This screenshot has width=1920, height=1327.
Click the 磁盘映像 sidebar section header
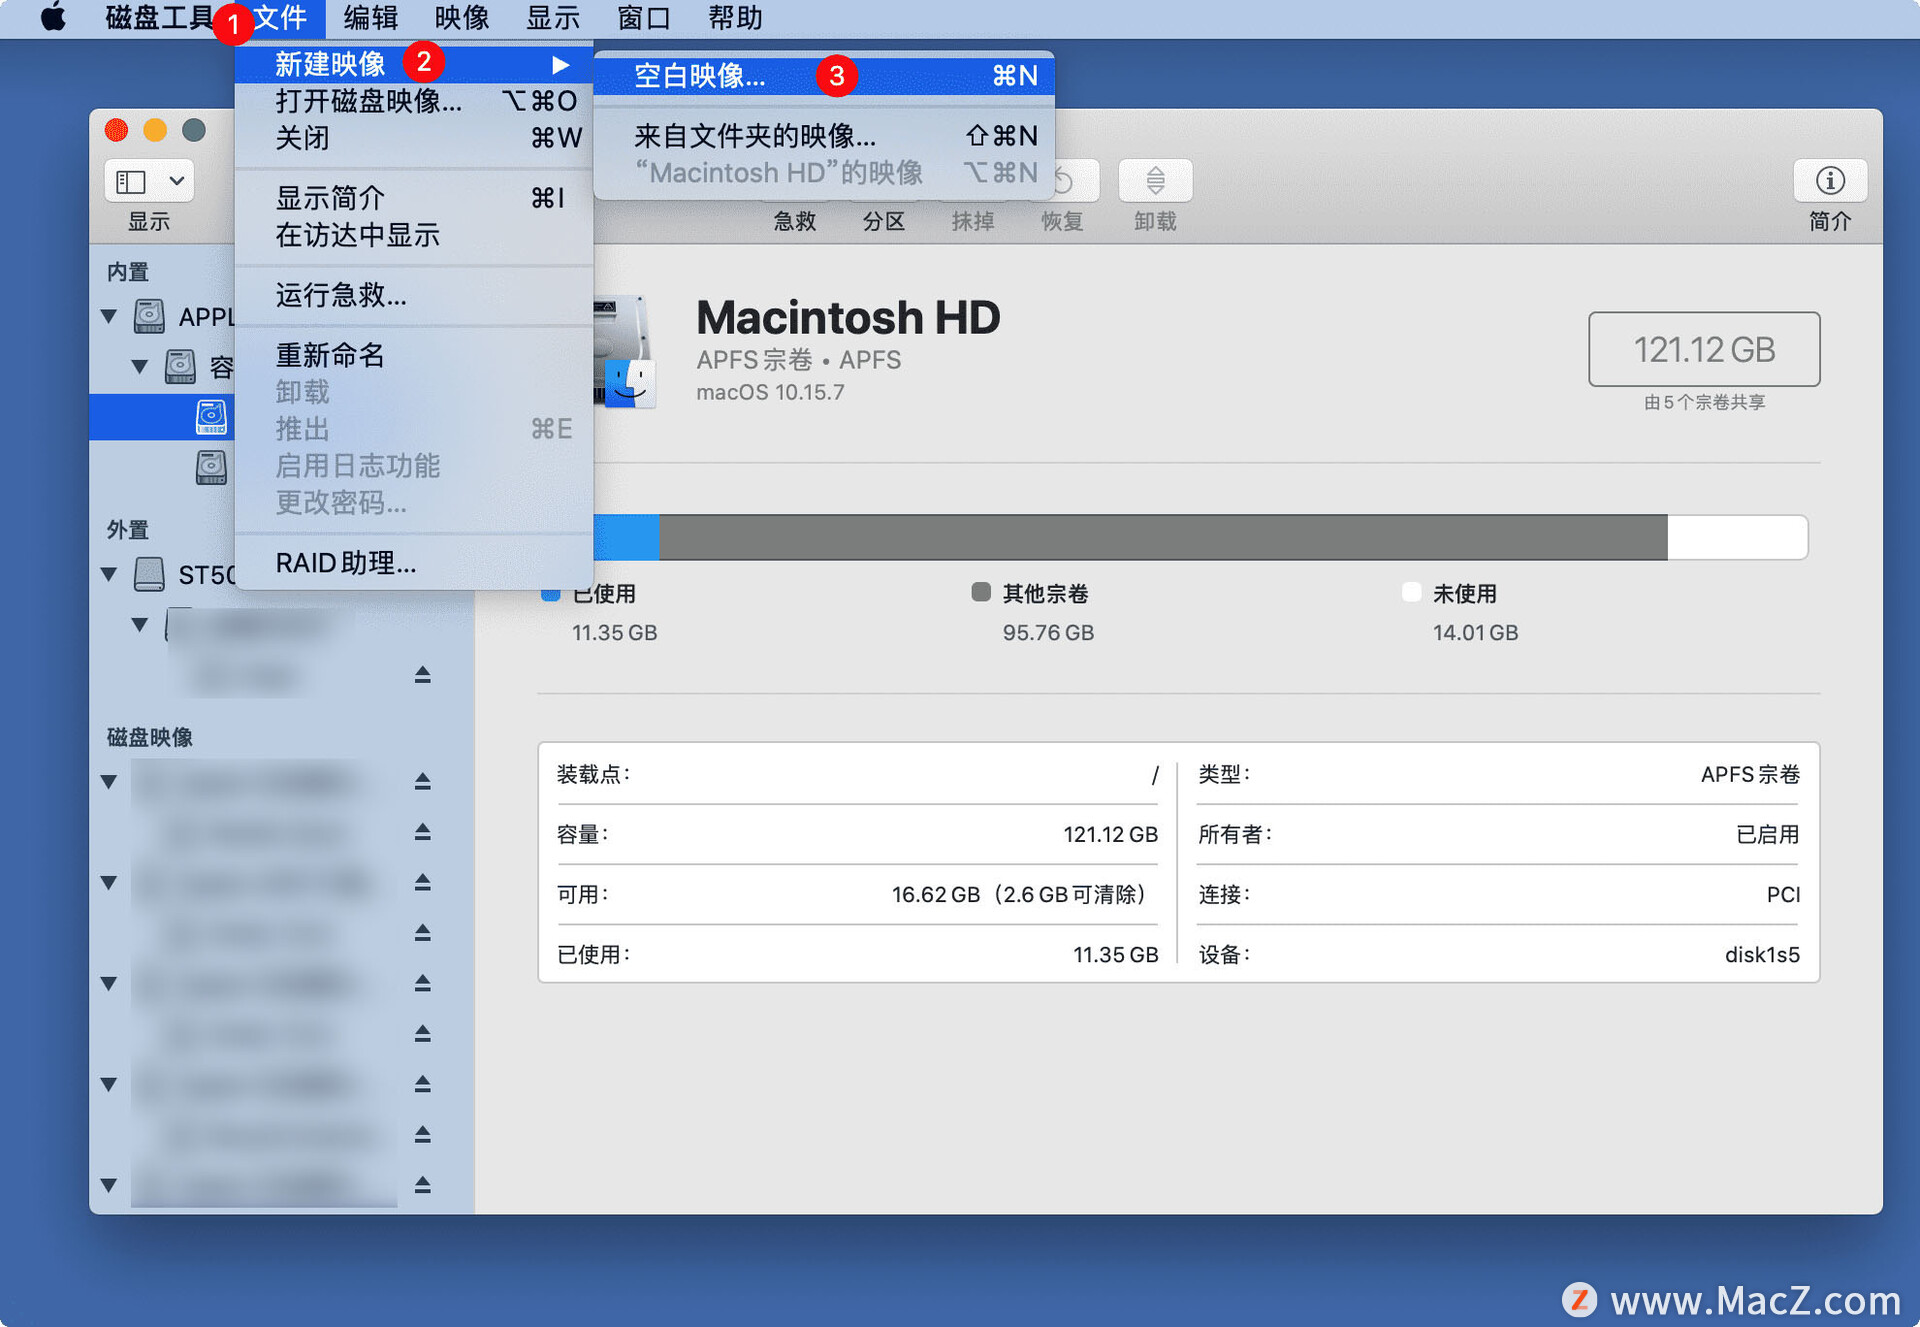[149, 737]
